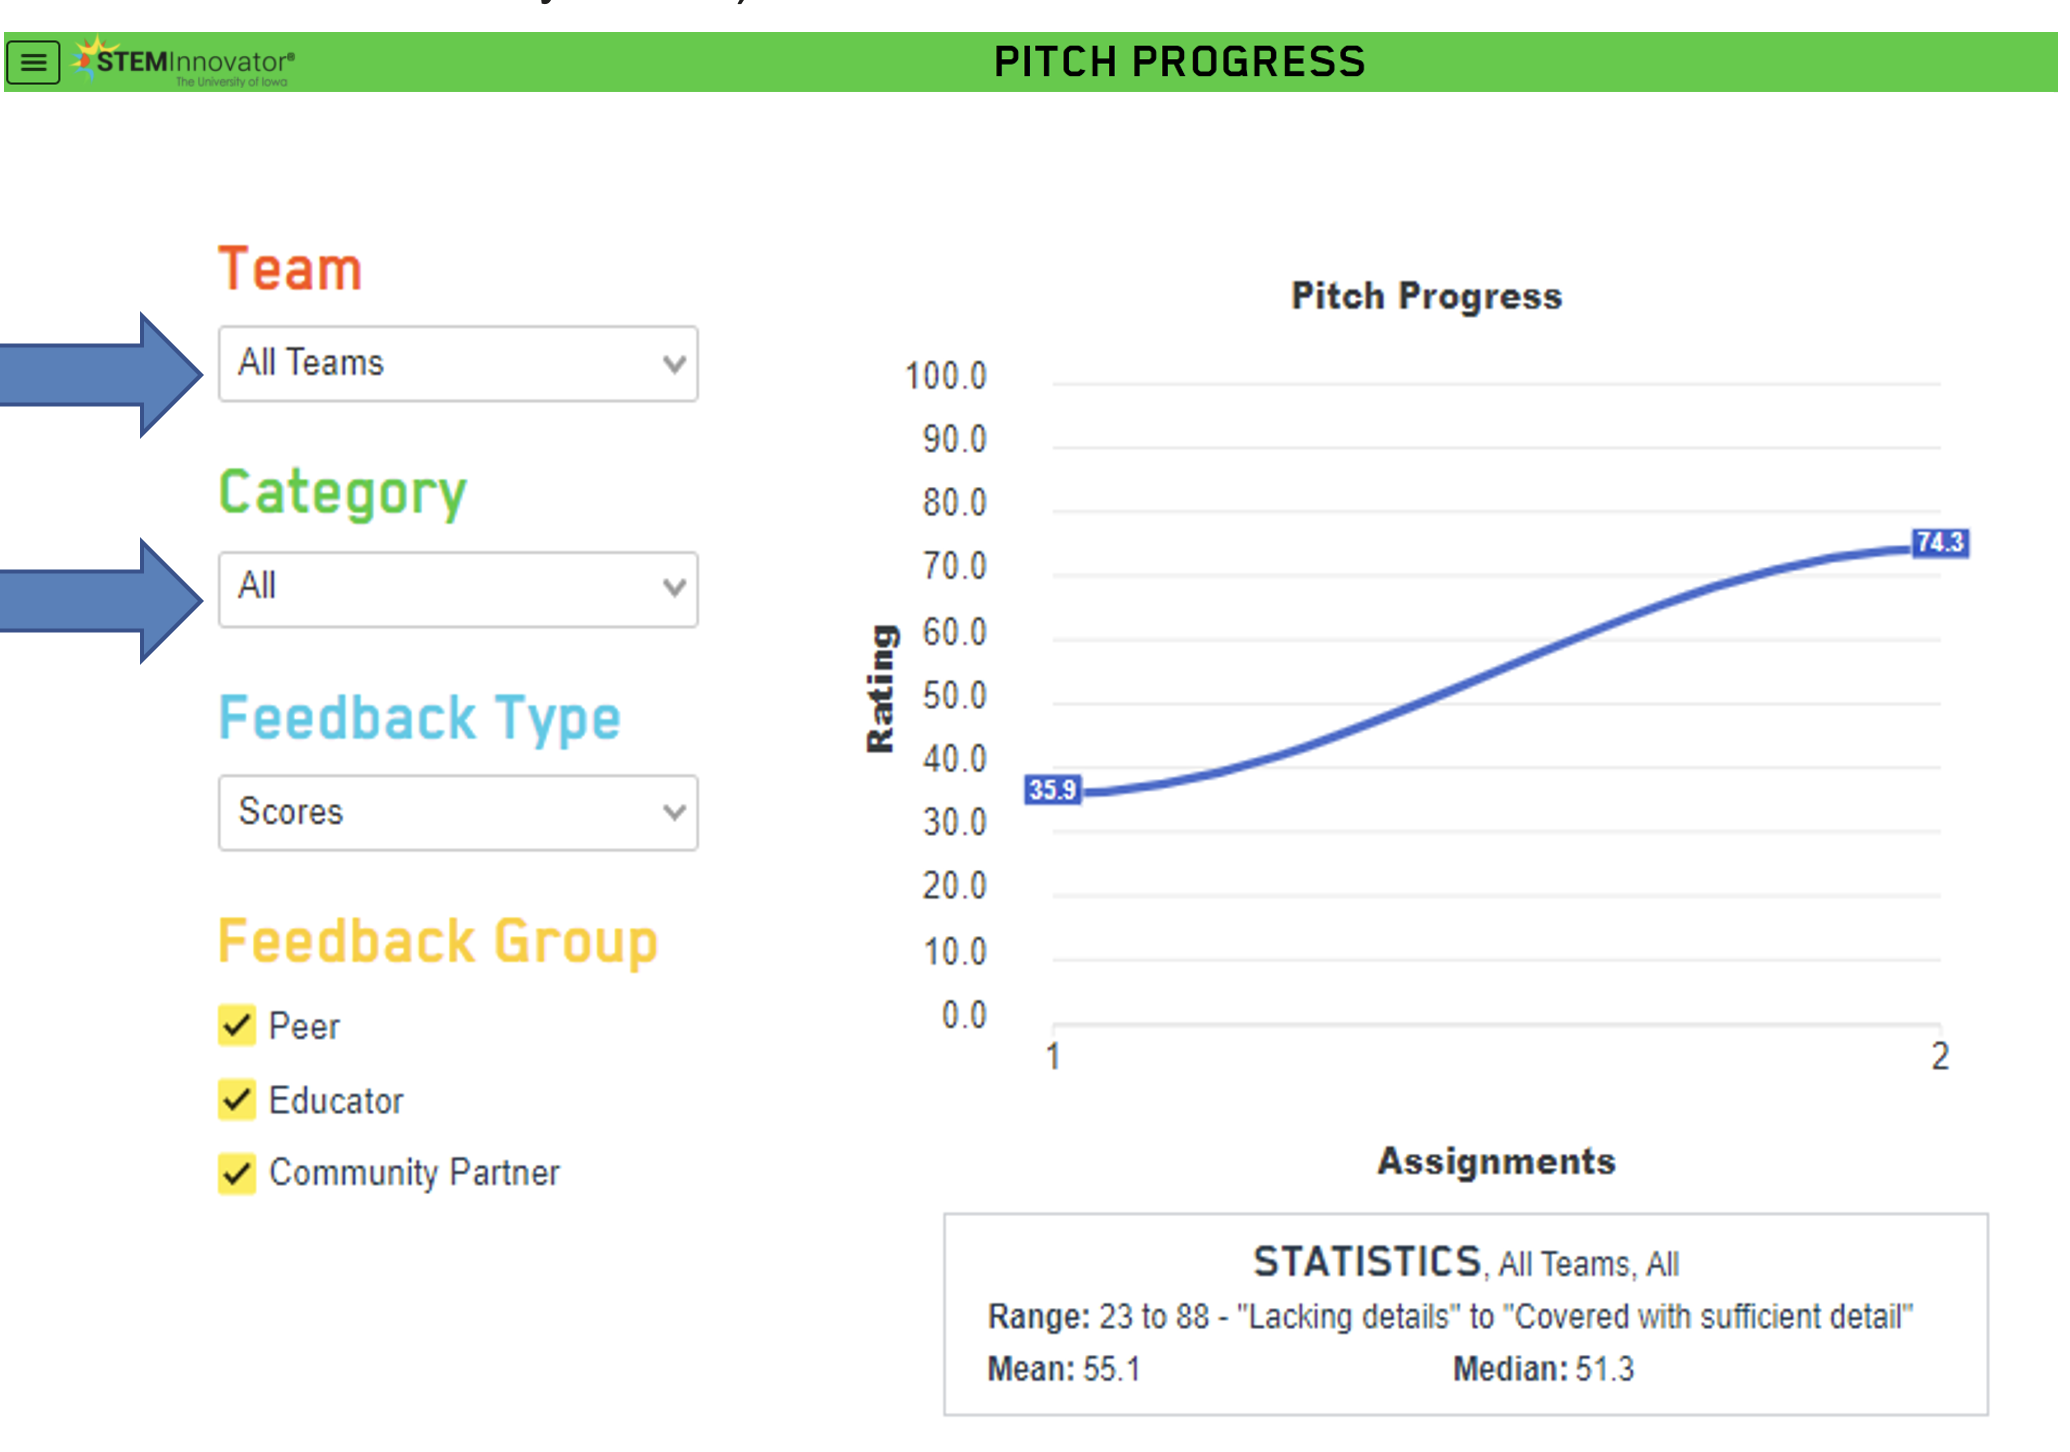Click the Feedback Type chevron arrow
The width and height of the screenshot is (2070, 1452).
point(674,812)
